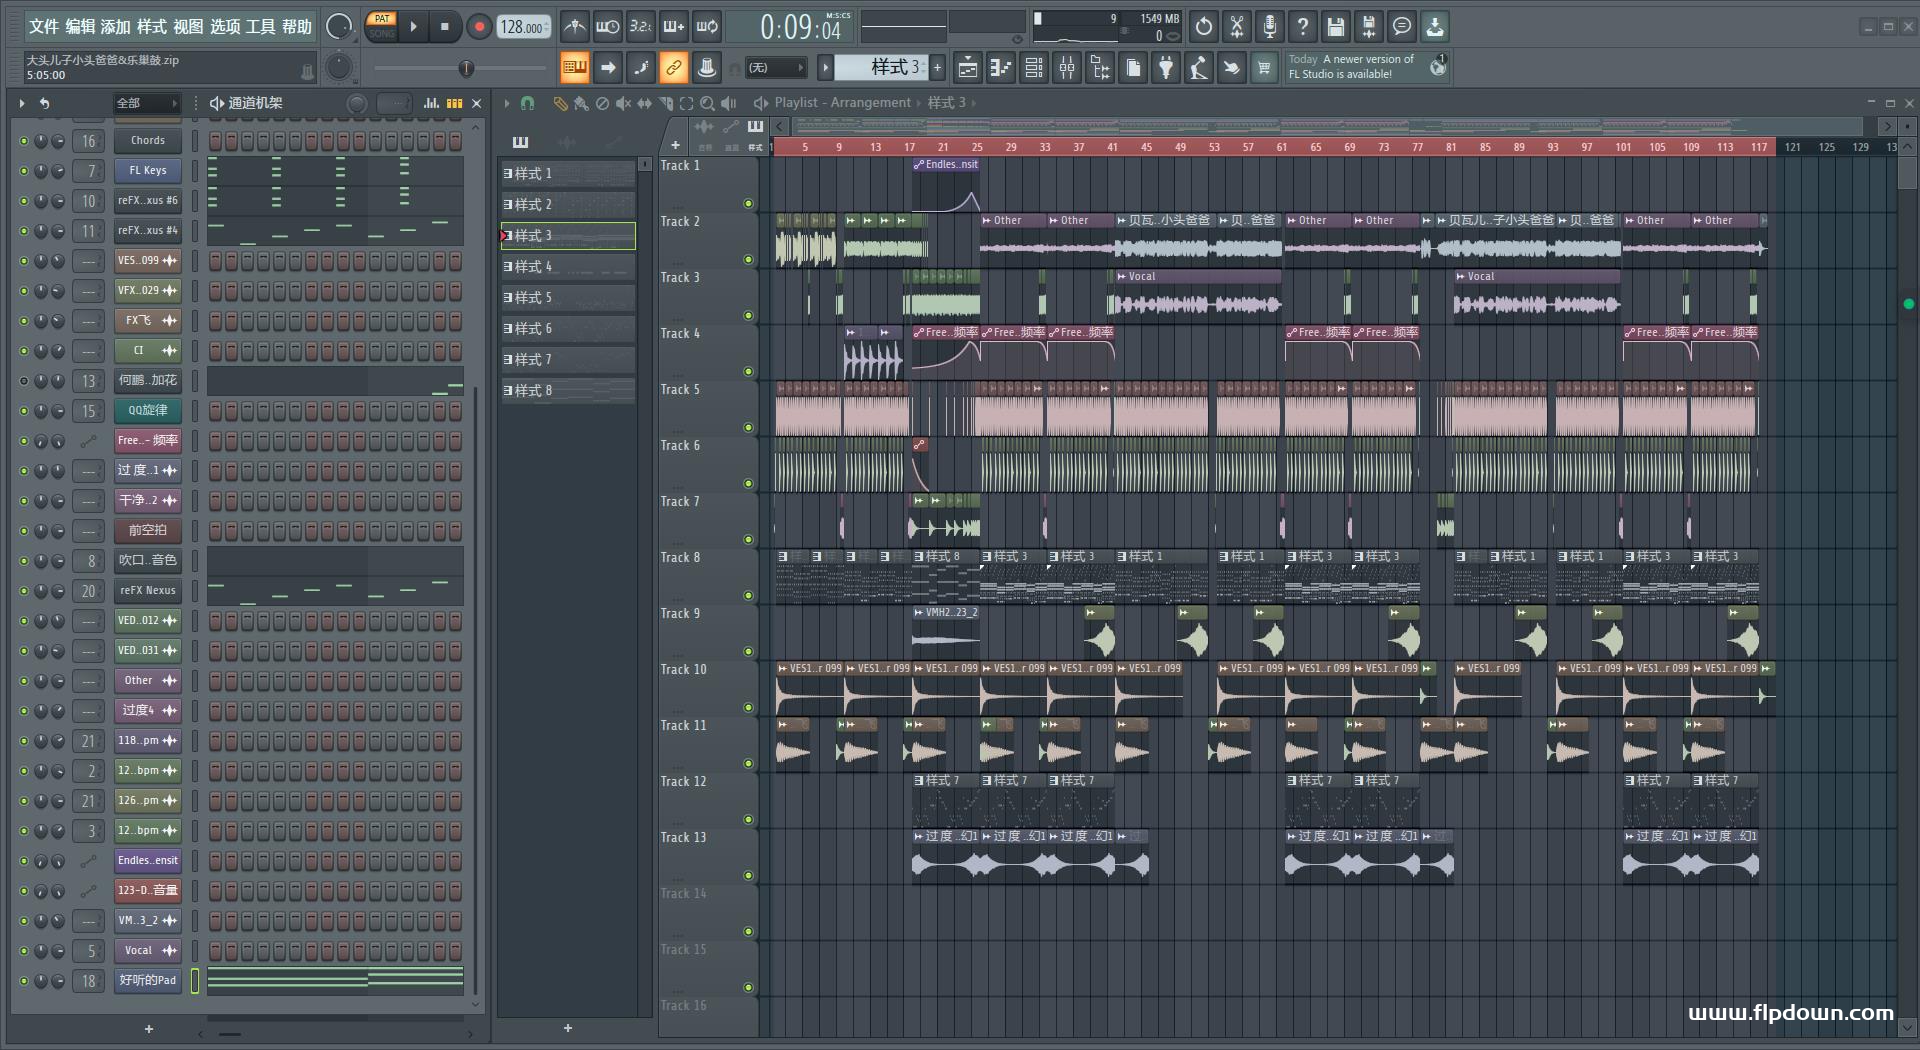
Task: Open the plugin picker plug icon
Action: tap(1166, 68)
